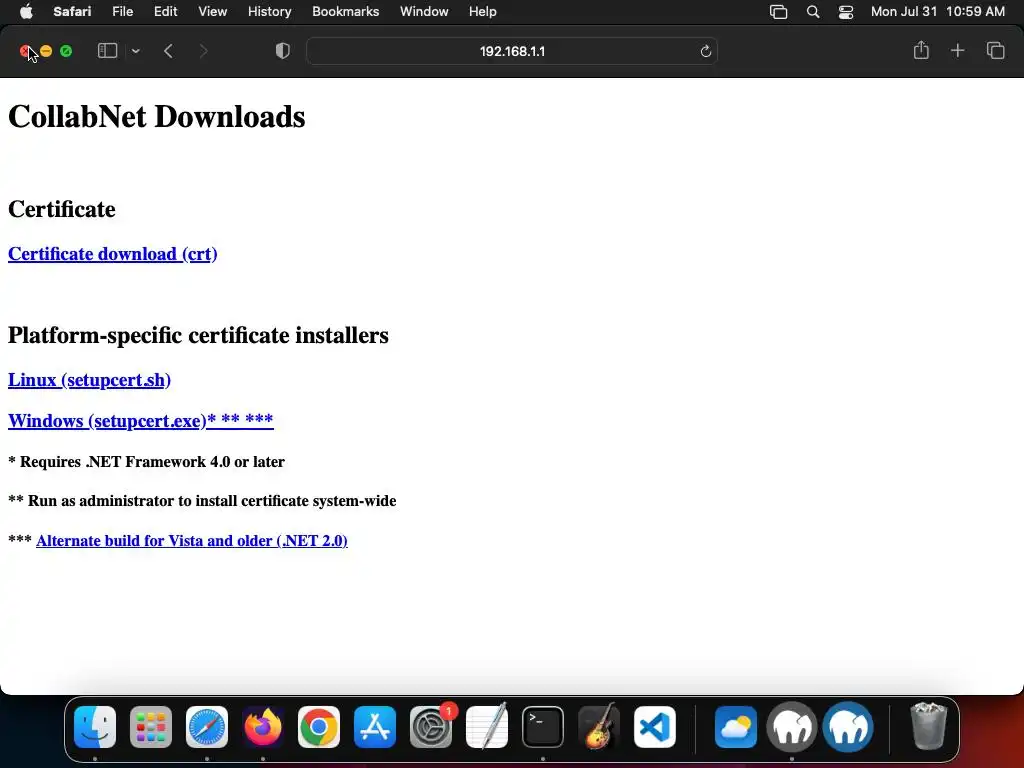The height and width of the screenshot is (768, 1024).
Task: Open the File menu
Action: click(x=122, y=11)
